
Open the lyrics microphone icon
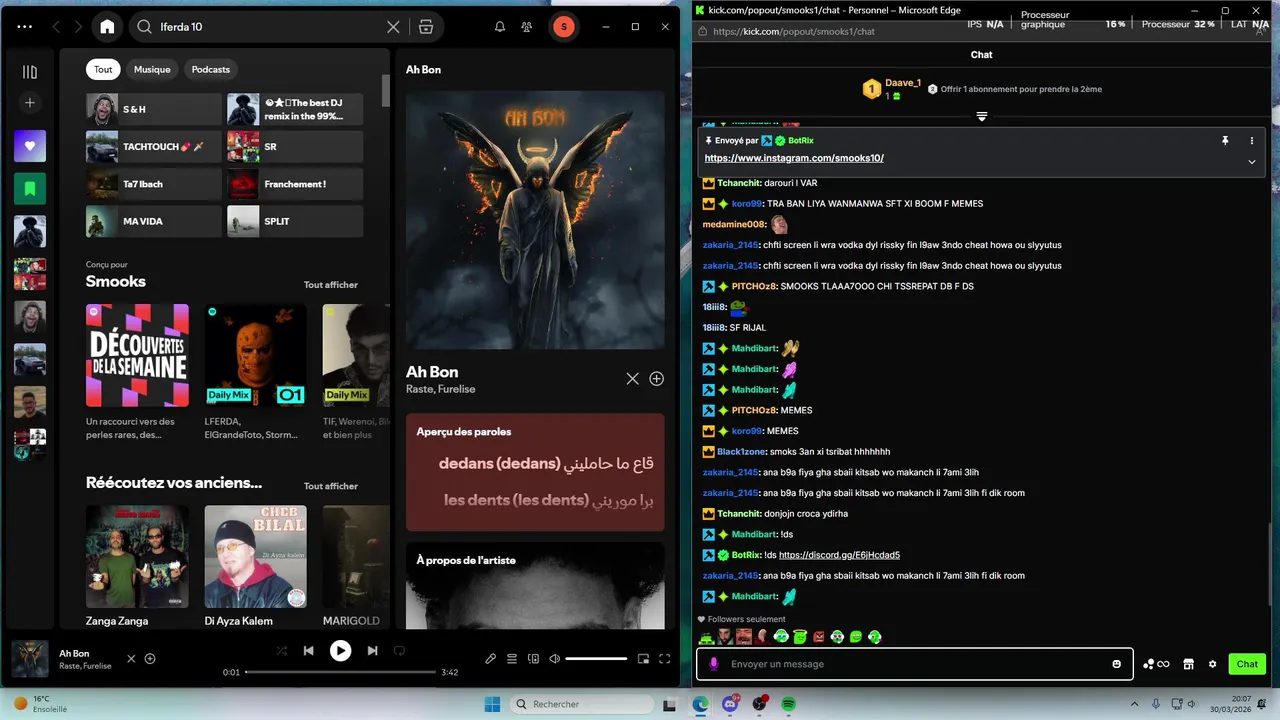(490, 659)
